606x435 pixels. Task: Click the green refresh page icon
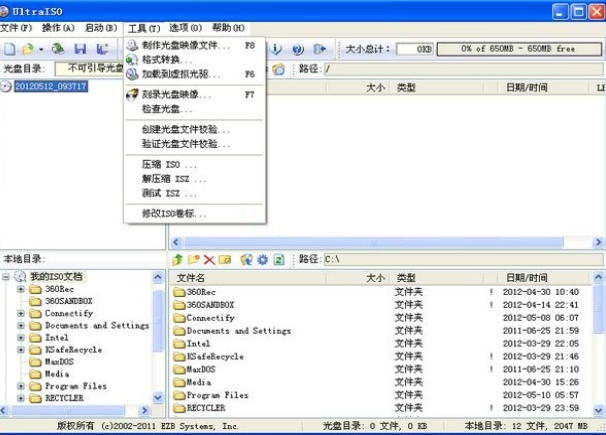(x=279, y=260)
